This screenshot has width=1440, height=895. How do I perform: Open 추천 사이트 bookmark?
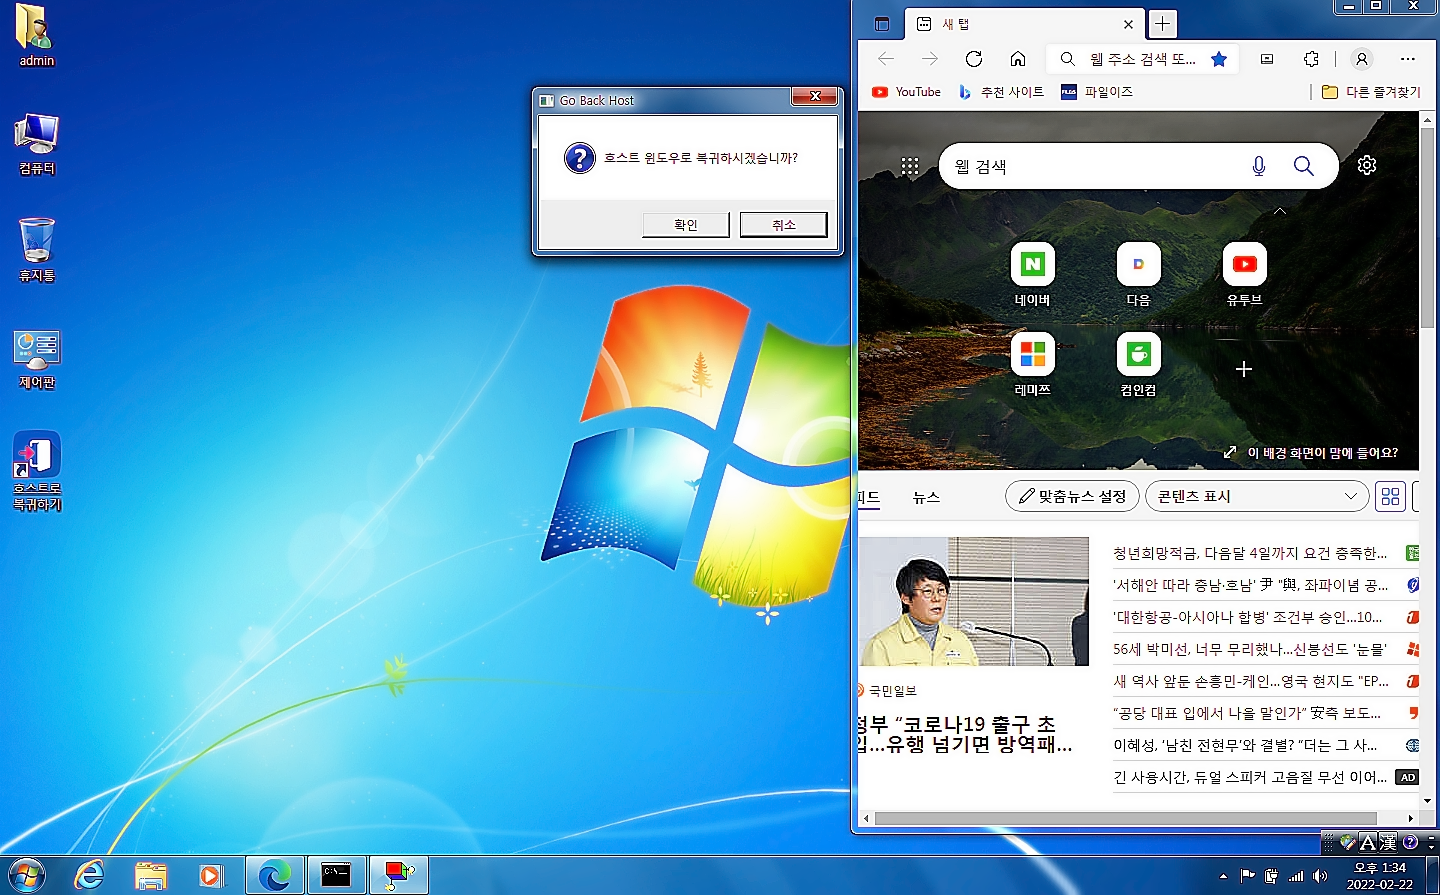click(1001, 92)
